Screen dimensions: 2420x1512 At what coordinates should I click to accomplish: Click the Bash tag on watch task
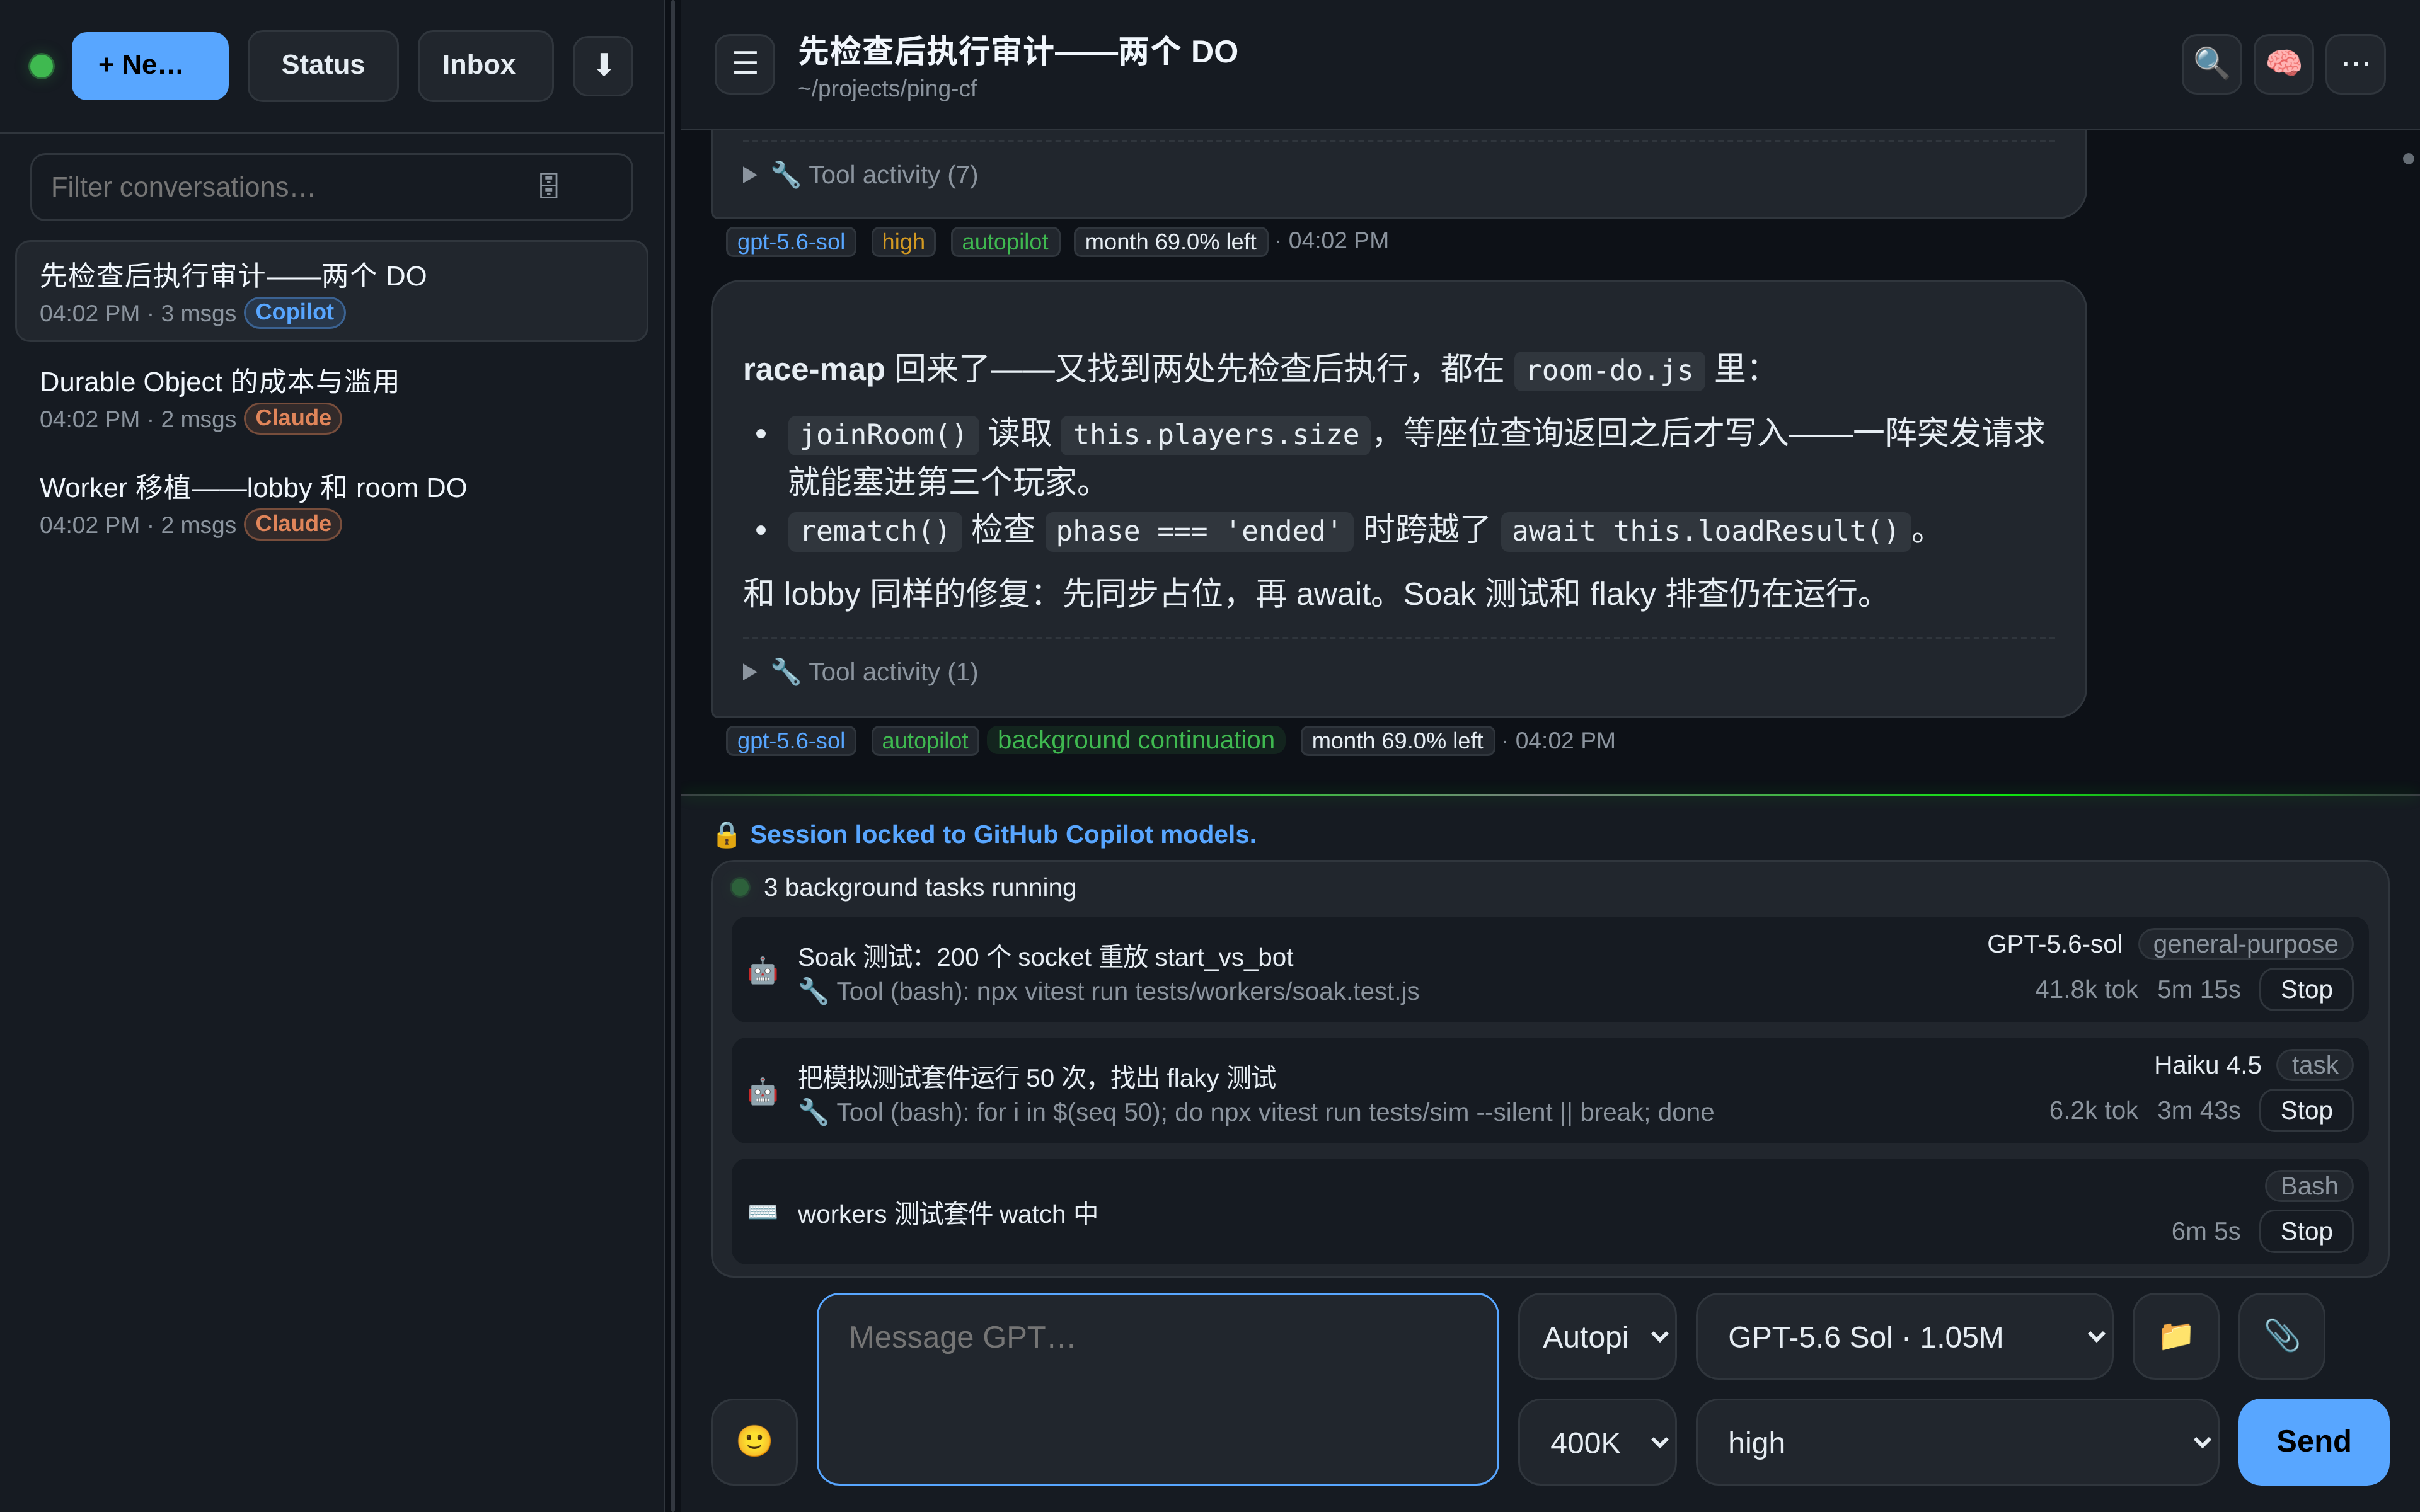click(x=2309, y=1186)
